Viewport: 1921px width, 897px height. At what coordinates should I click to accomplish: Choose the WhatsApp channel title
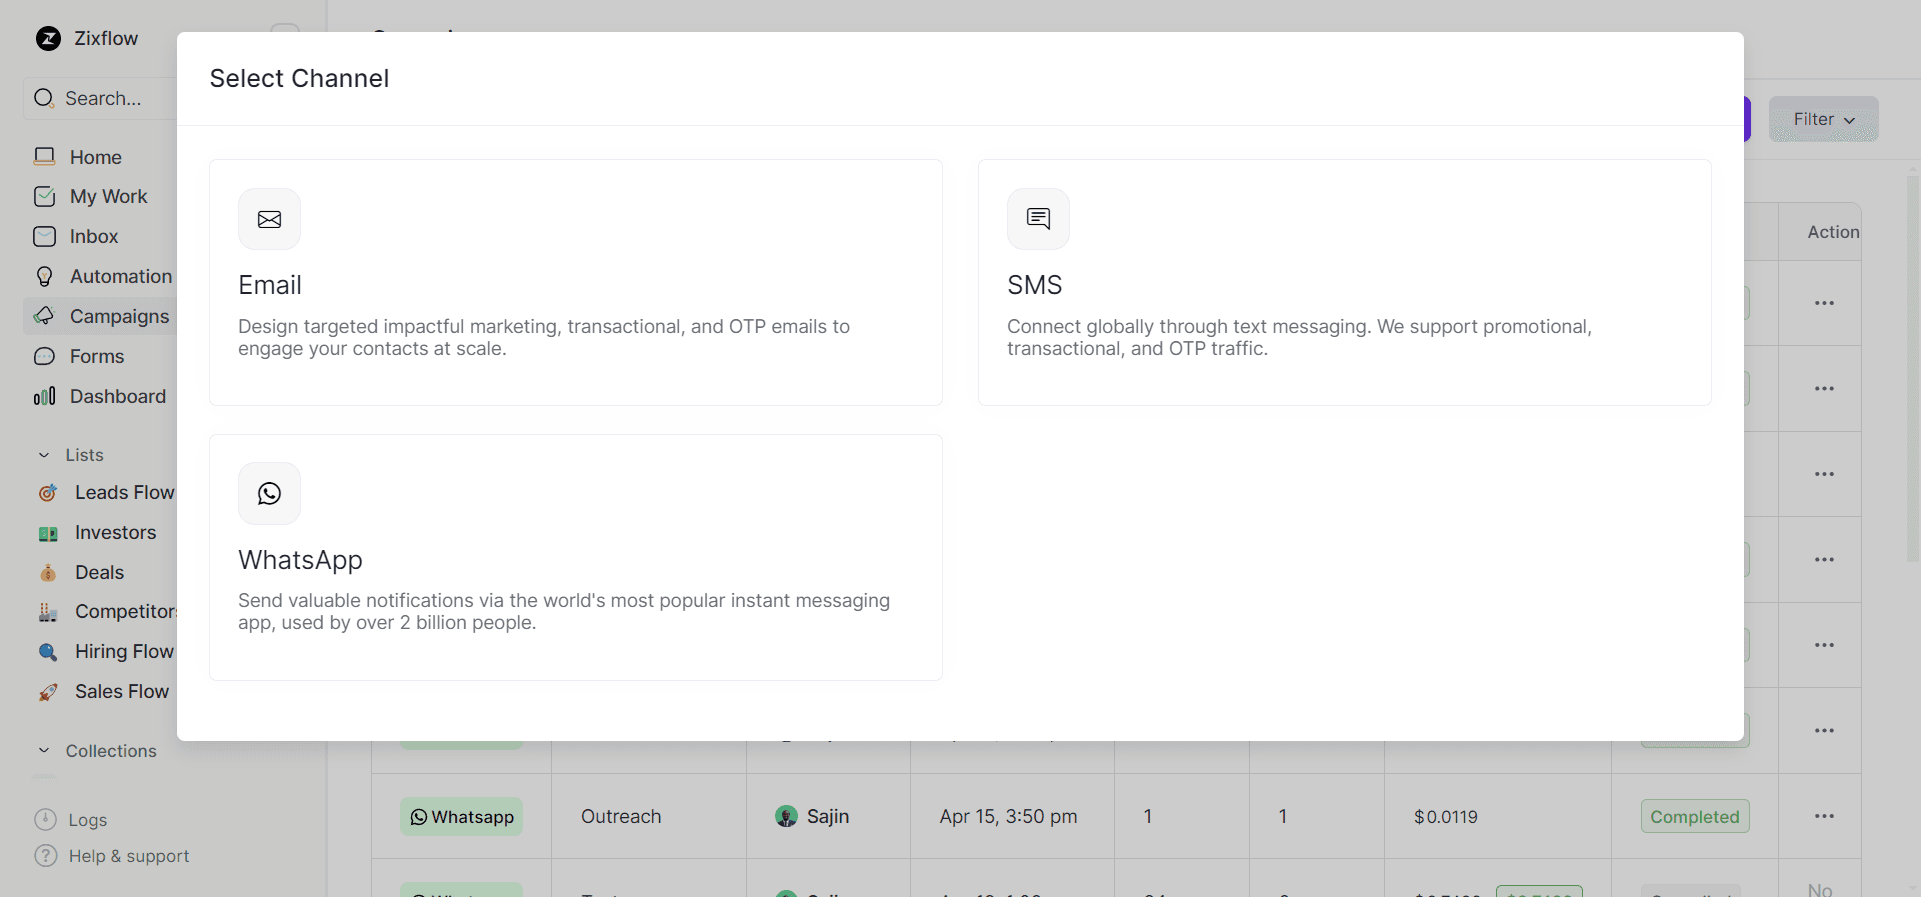click(300, 560)
